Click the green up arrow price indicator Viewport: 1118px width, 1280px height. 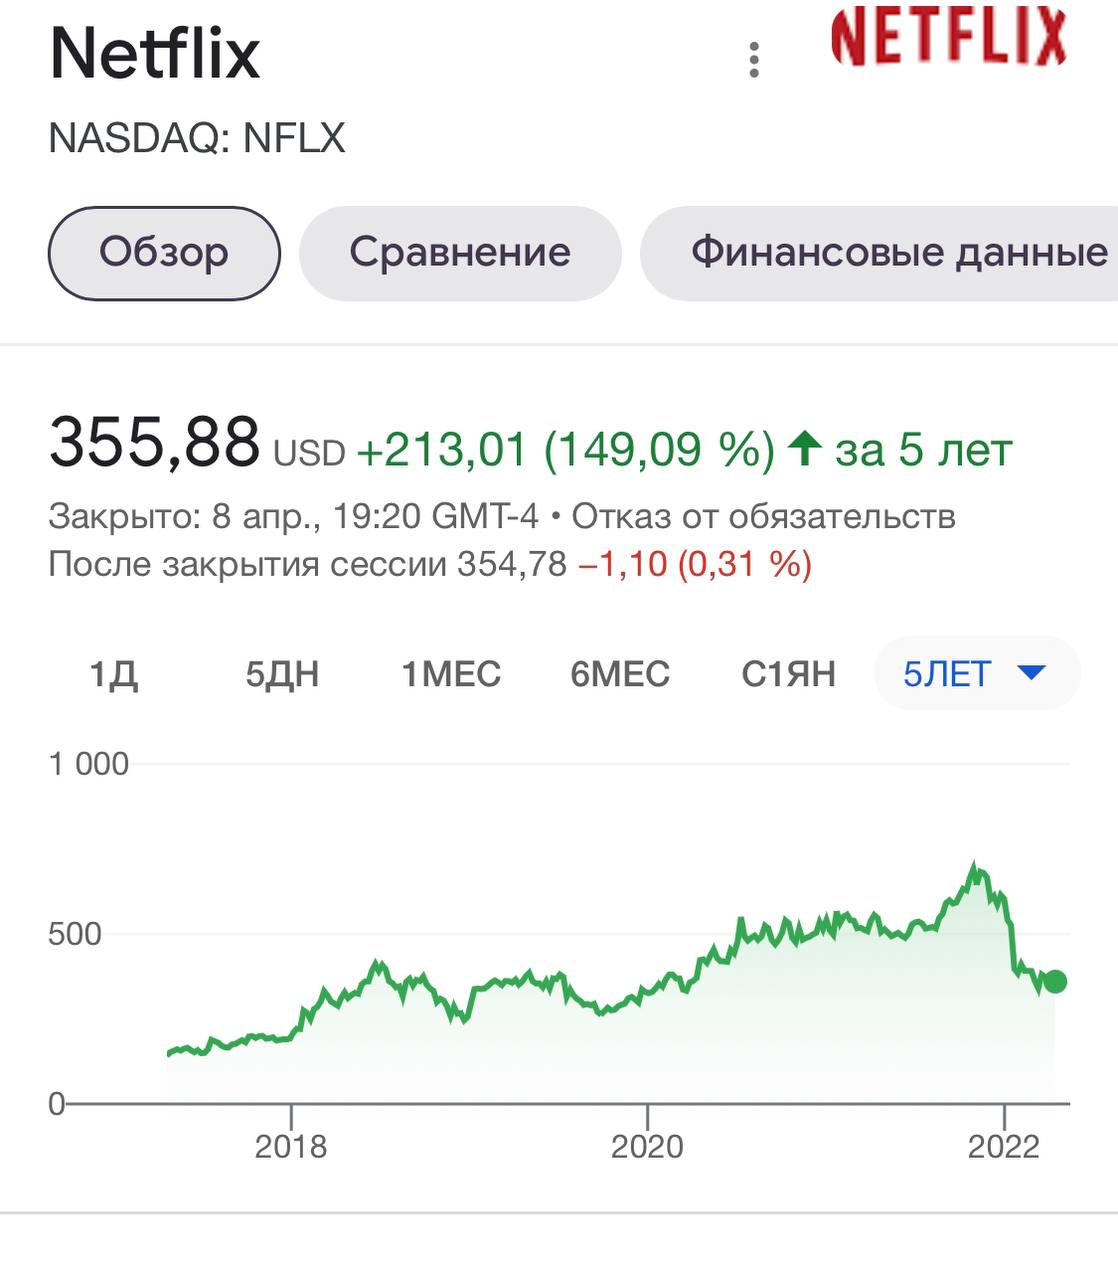(x=804, y=448)
